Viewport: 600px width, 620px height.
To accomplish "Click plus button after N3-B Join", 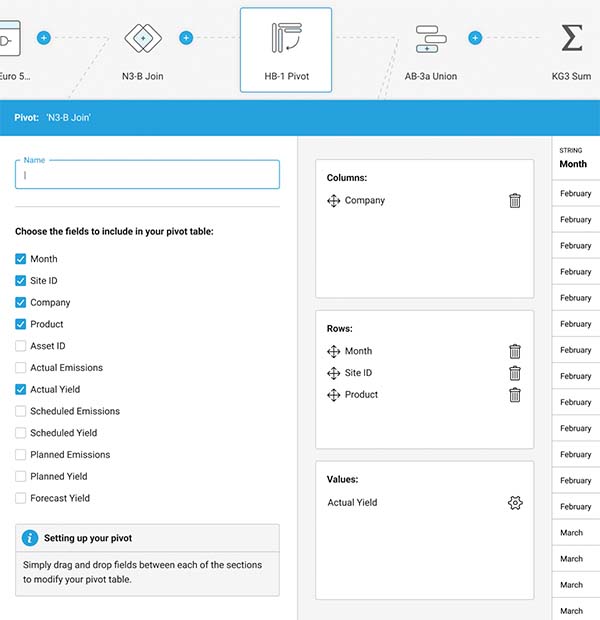I will tap(186, 38).
